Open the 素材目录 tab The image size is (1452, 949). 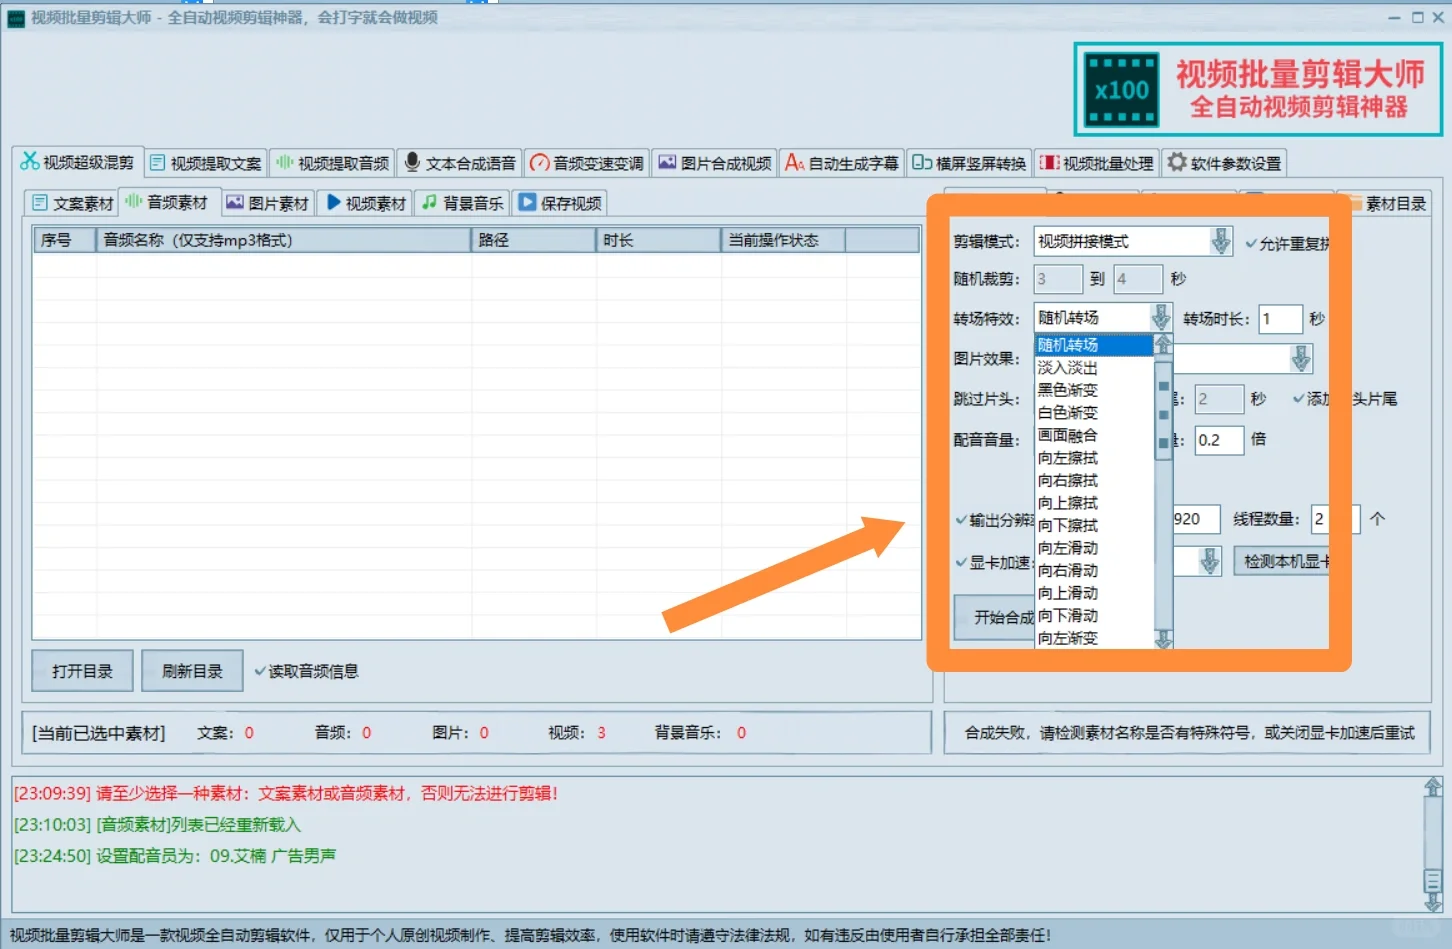[1386, 204]
